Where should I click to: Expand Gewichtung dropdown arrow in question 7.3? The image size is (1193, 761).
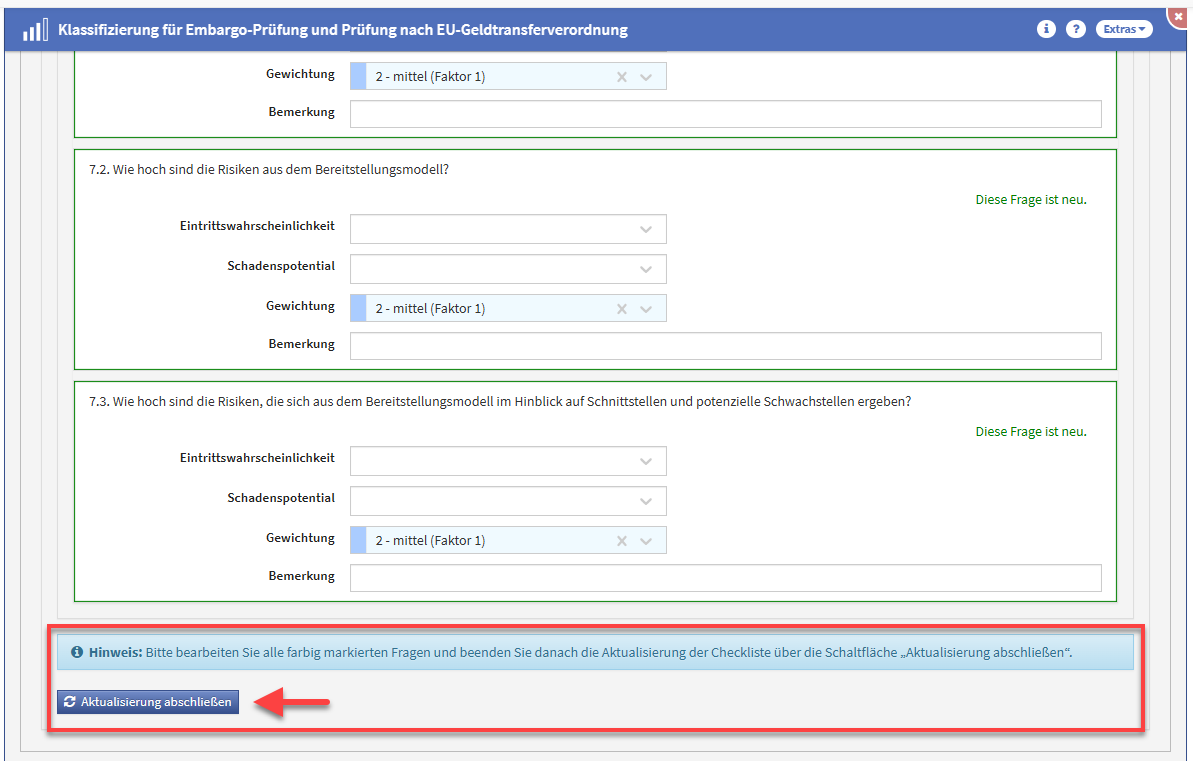coord(646,541)
